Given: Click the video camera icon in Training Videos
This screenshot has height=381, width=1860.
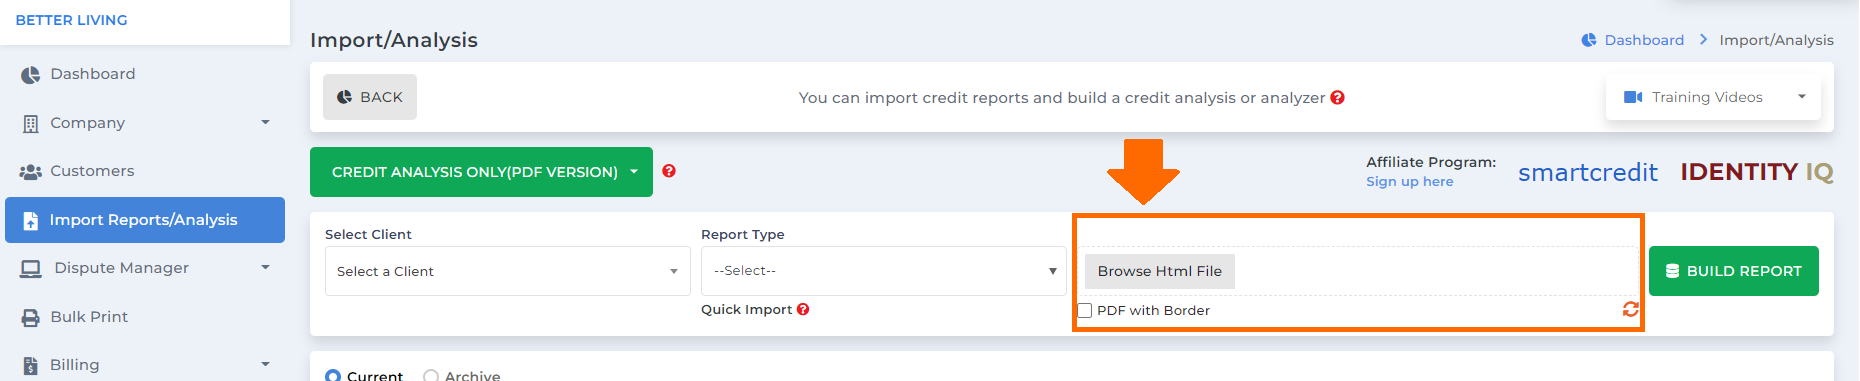Looking at the screenshot, I should [1633, 97].
